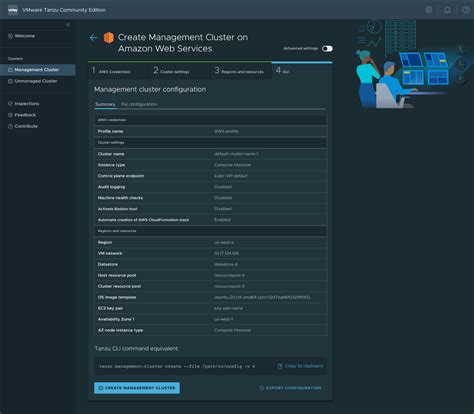
Task: Click the Tanzu CLI command equivalent heading
Action: (x=136, y=348)
